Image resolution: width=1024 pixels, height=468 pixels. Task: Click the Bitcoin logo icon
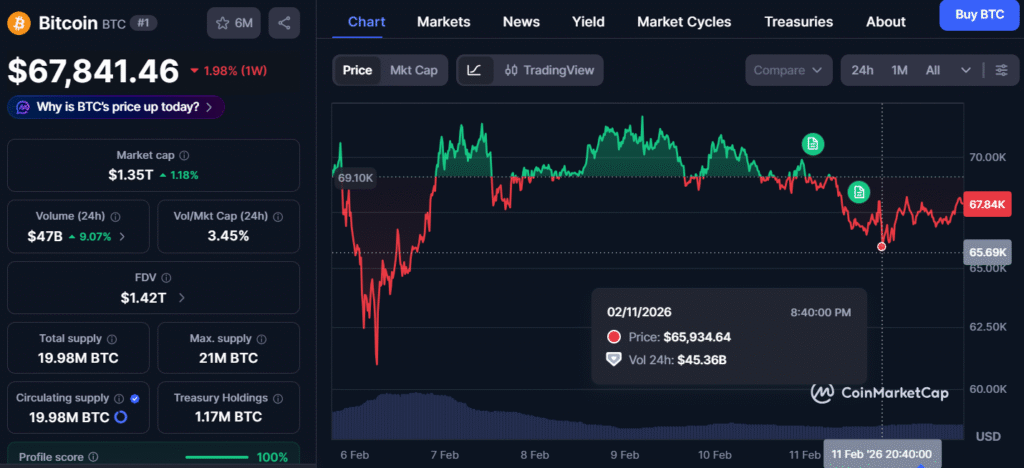pos(19,22)
